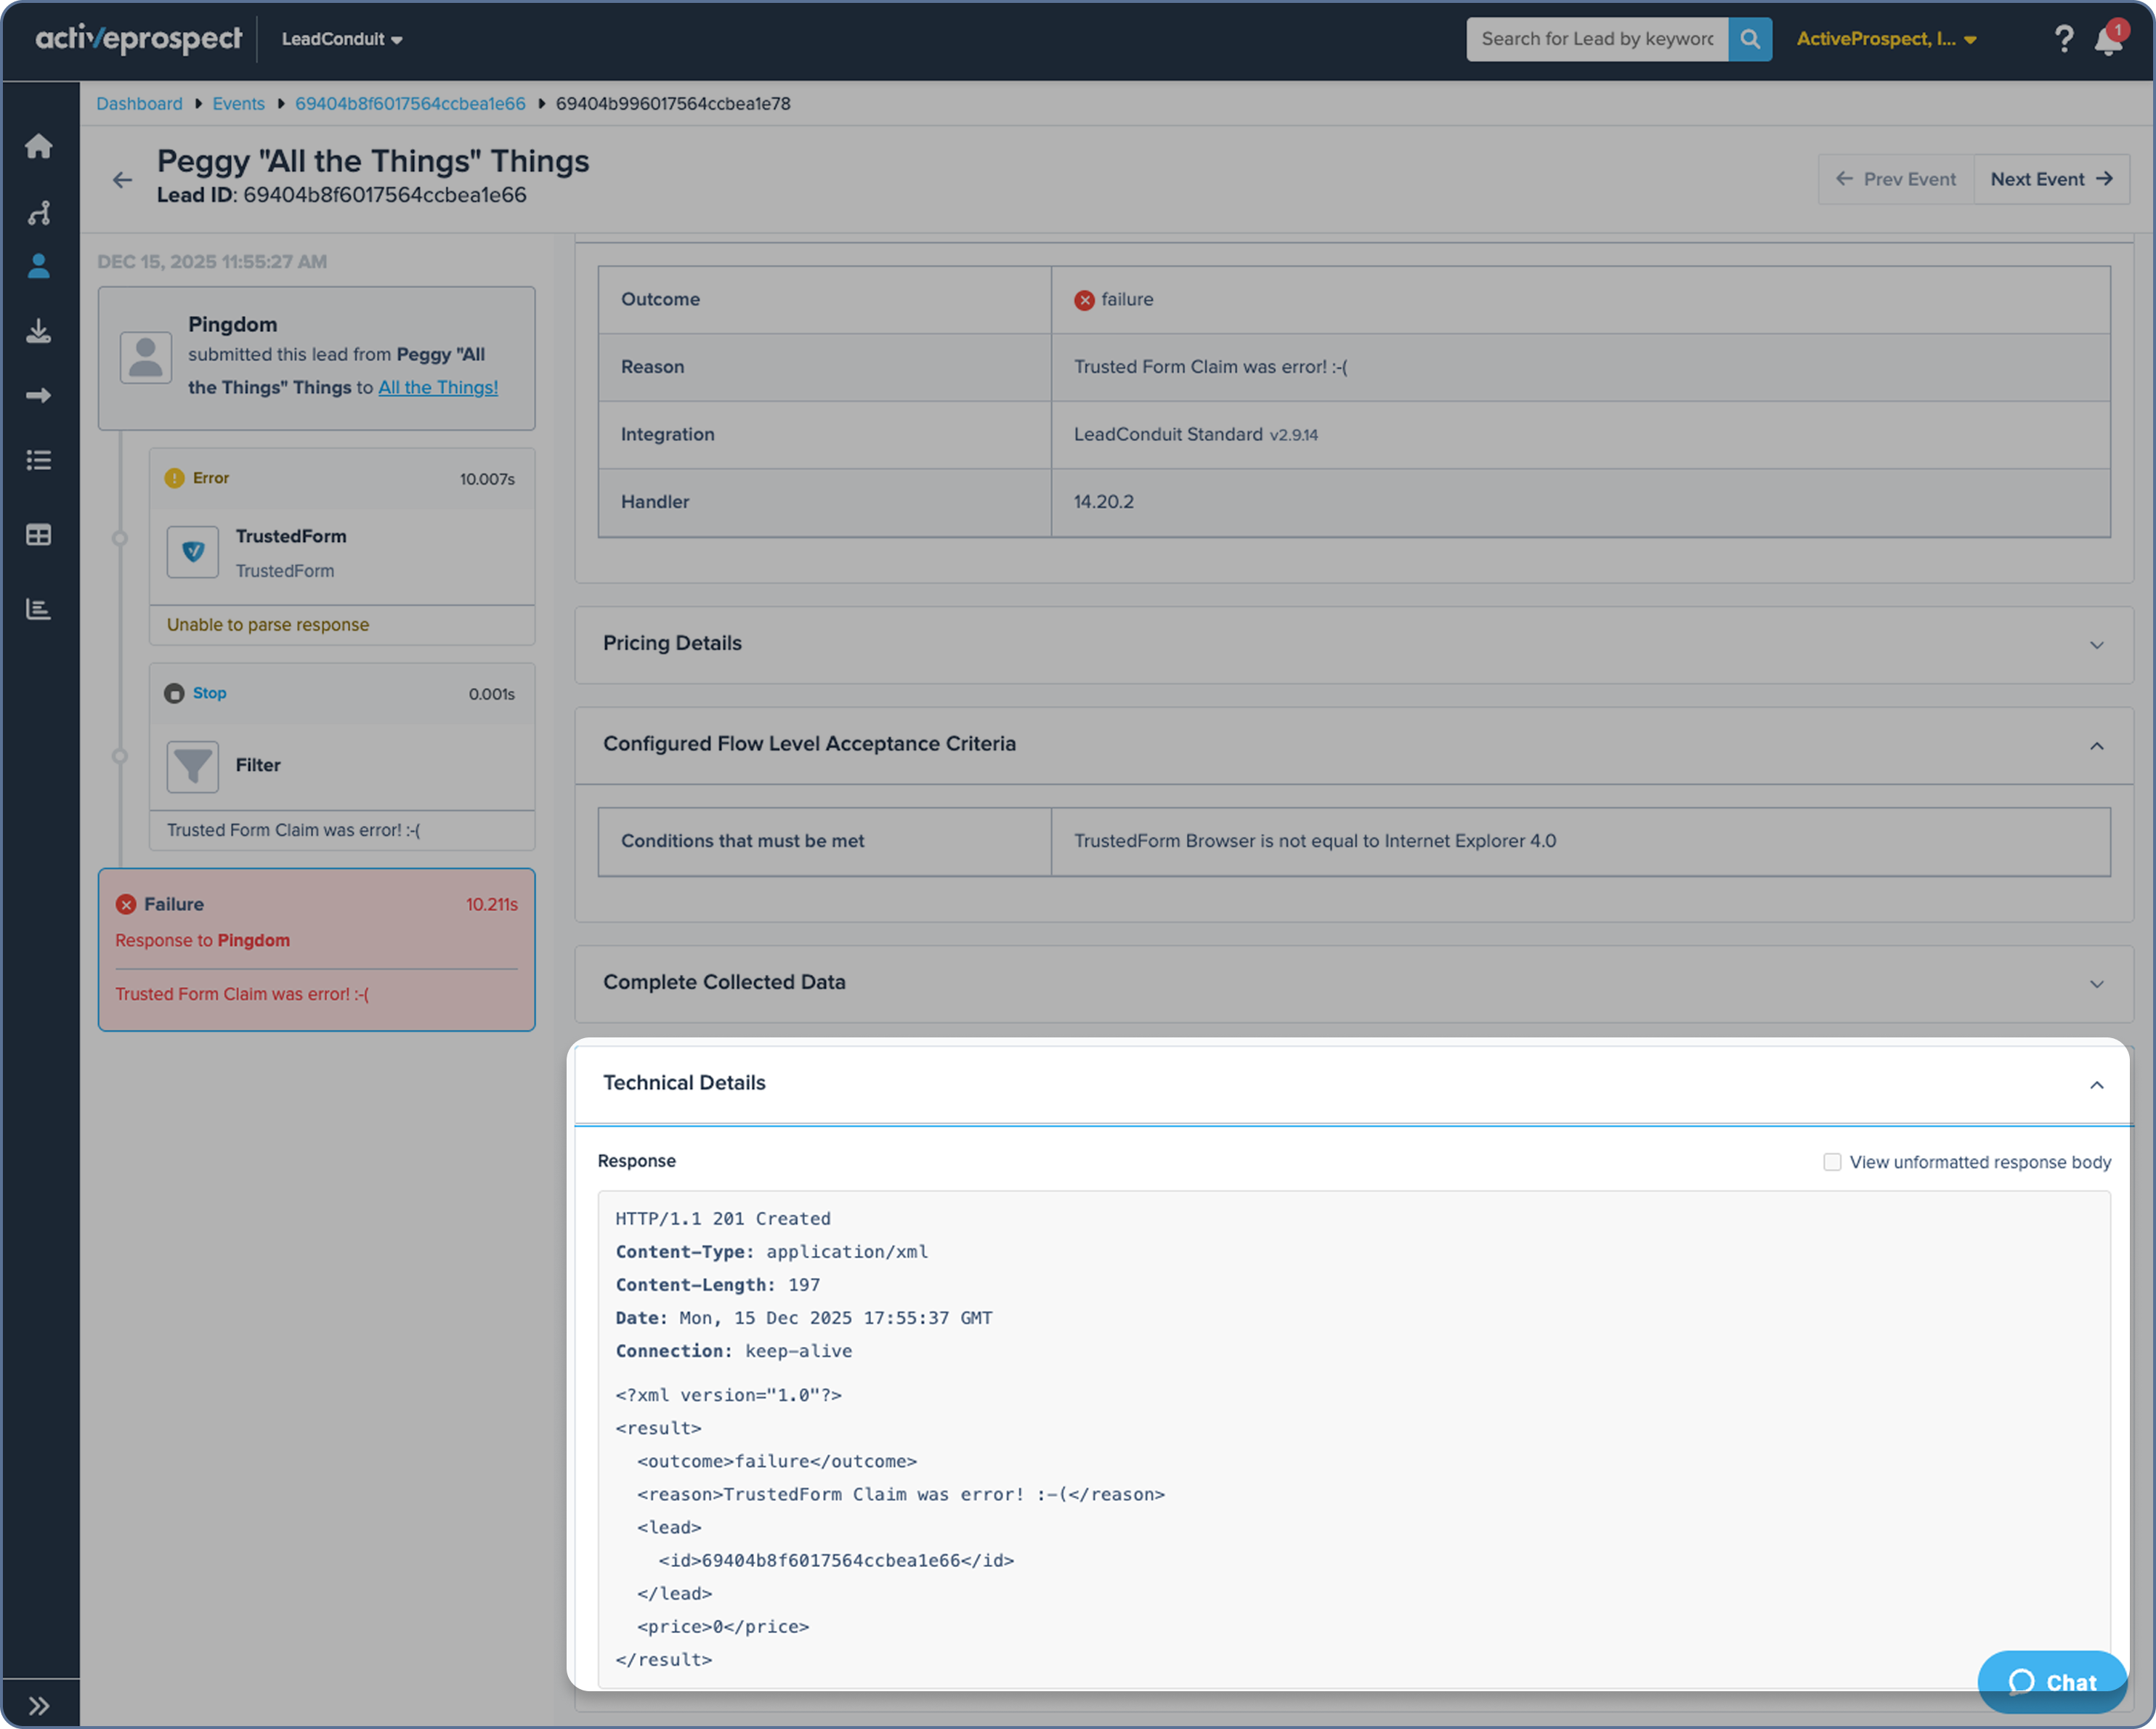This screenshot has height=1729, width=2156.
Task: Click the DEC 15, 2025 timestamp
Action: coord(212,262)
